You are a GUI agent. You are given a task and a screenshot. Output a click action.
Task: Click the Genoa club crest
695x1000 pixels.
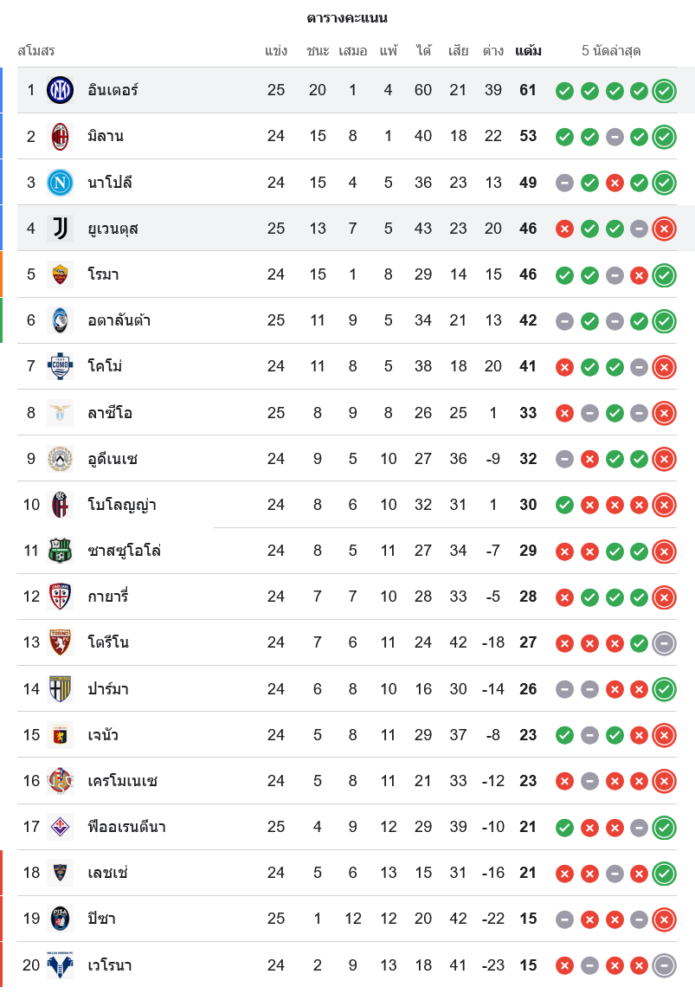(x=60, y=735)
